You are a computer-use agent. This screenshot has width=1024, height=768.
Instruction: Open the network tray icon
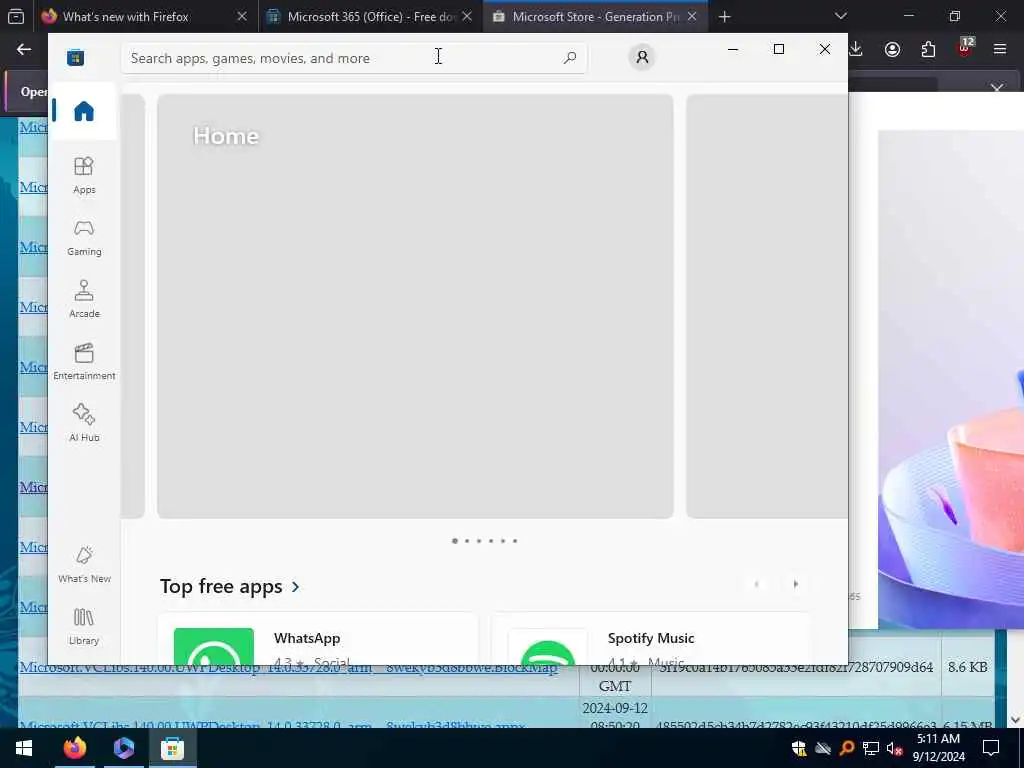871,748
